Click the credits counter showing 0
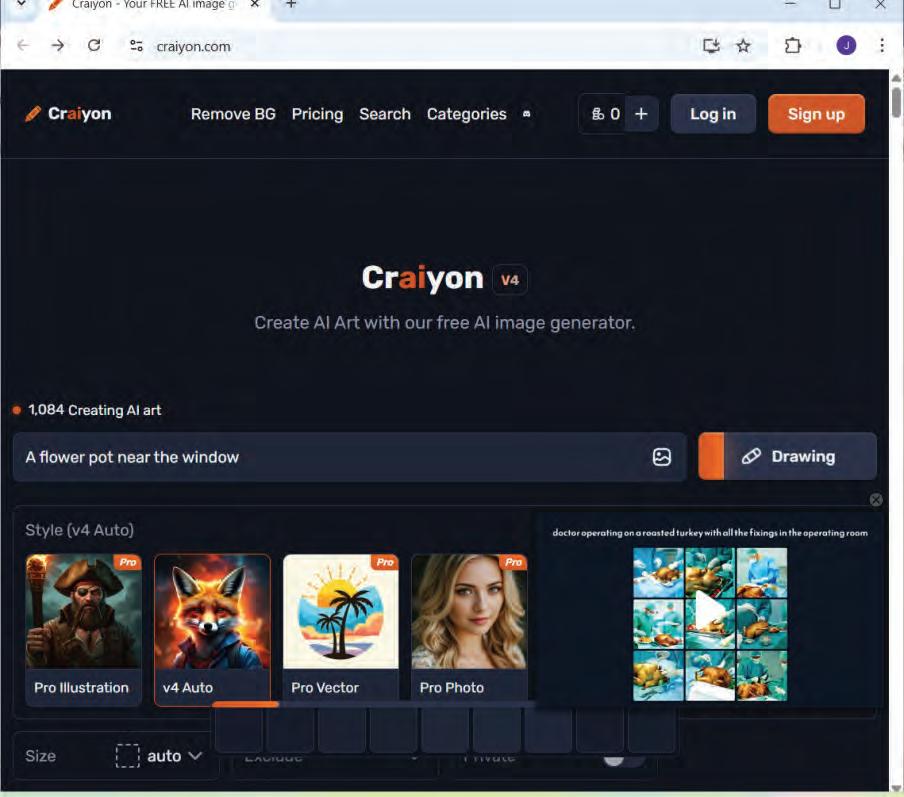The height and width of the screenshot is (797, 904). tap(603, 114)
